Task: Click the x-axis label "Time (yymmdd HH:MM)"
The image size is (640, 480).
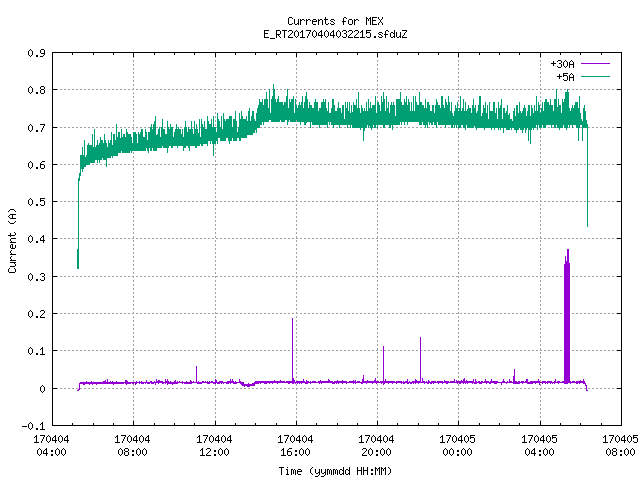Action: pyautogui.click(x=335, y=471)
